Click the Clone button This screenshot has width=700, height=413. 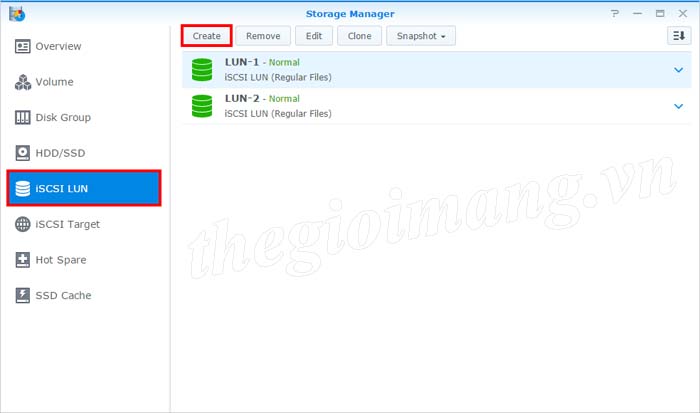coord(359,36)
